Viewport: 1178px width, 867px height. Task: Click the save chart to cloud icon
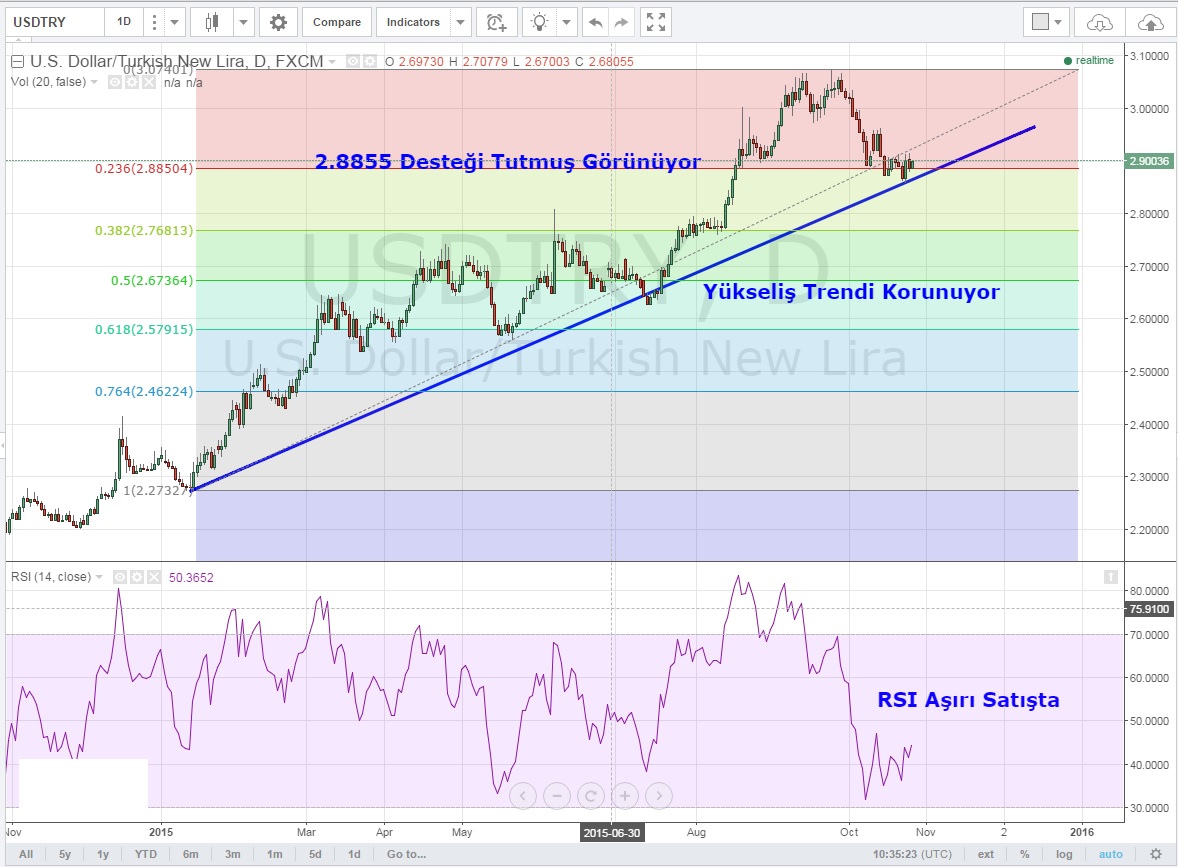pyautogui.click(x=1151, y=22)
